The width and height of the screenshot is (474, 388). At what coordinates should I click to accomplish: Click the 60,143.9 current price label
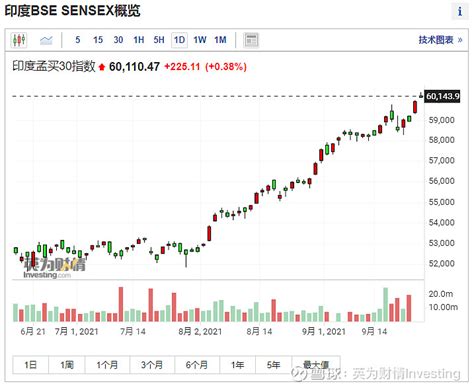(442, 96)
